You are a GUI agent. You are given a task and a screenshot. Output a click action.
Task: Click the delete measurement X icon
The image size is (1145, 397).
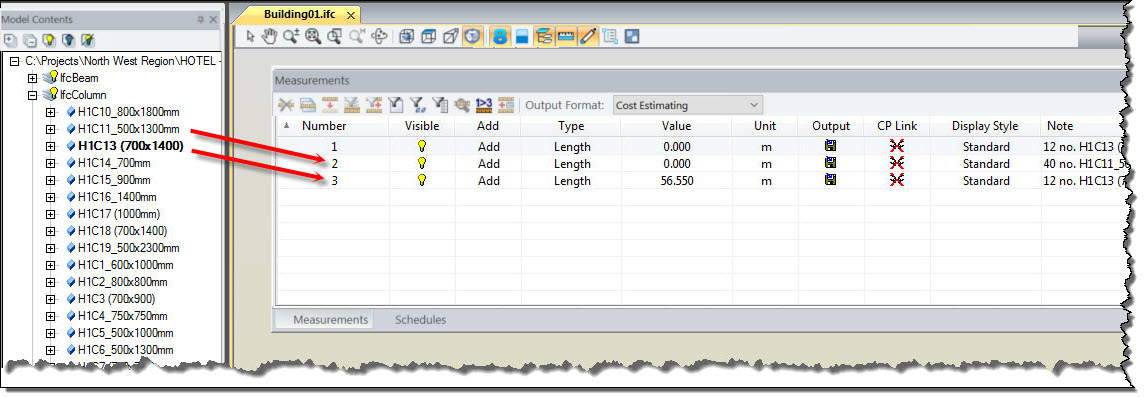[x=286, y=105]
